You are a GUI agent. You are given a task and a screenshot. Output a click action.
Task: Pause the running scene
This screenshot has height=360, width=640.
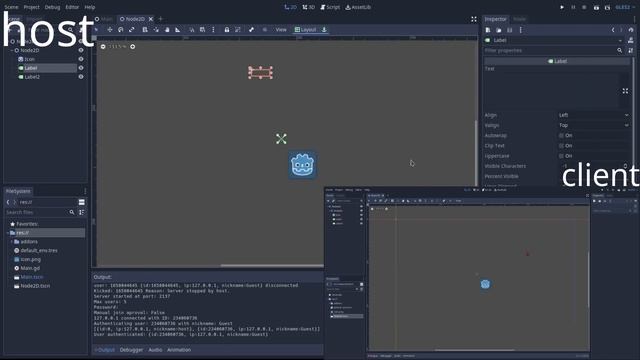pos(573,7)
